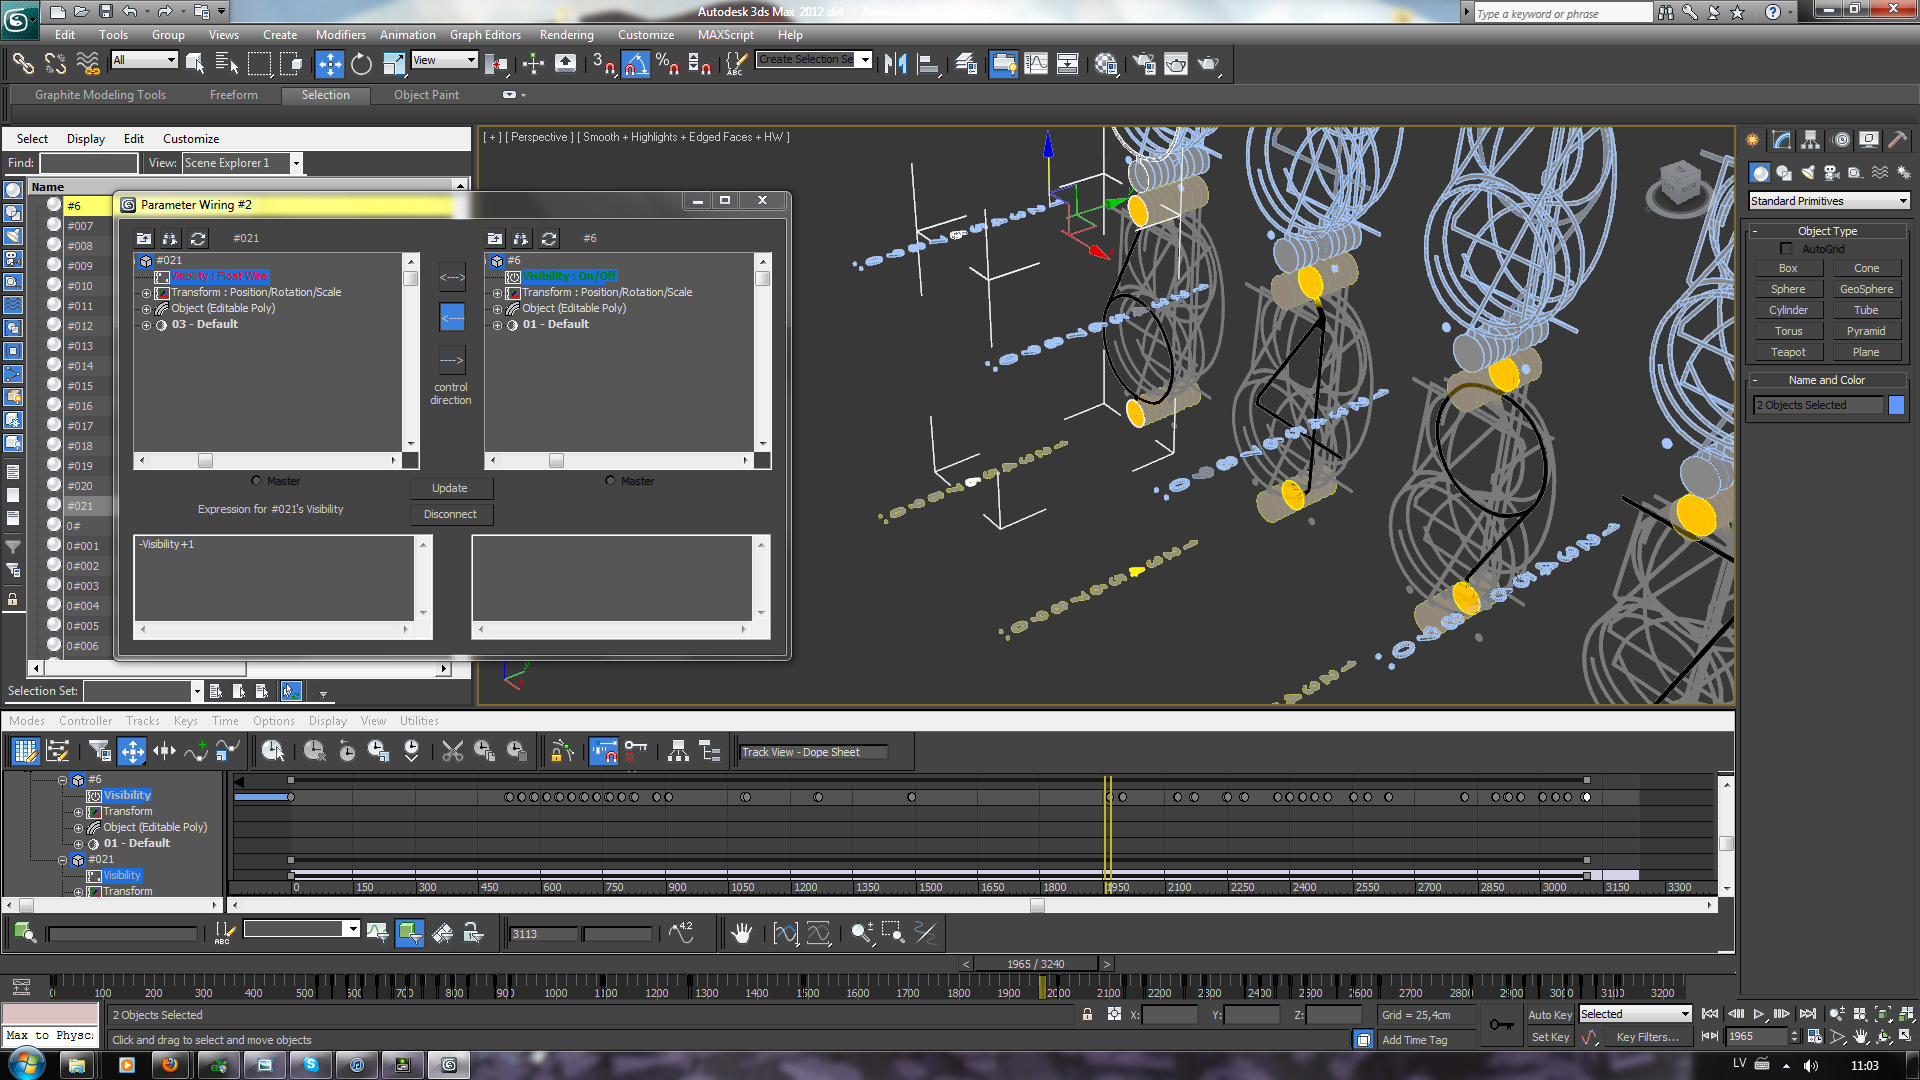Select the Move tool in main toolbar

(x=329, y=65)
